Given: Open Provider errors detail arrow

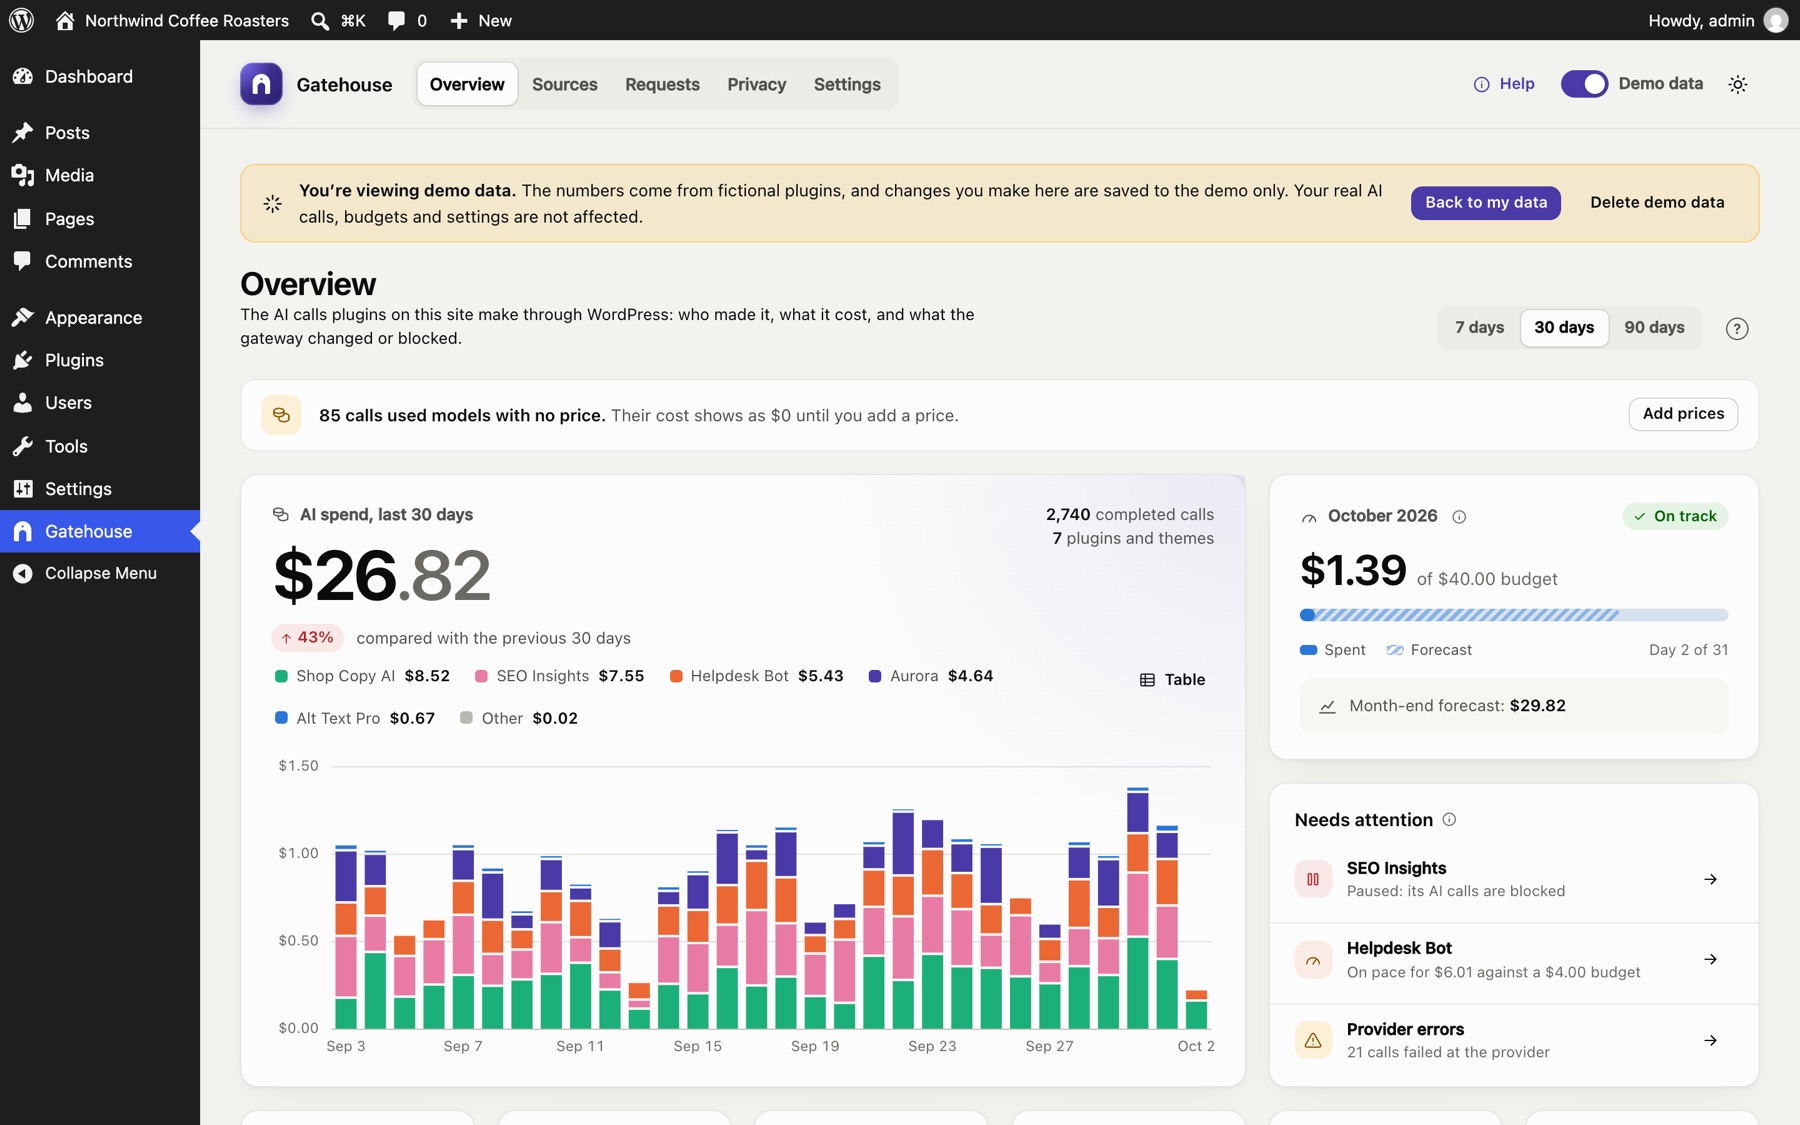Looking at the screenshot, I should pos(1711,1040).
